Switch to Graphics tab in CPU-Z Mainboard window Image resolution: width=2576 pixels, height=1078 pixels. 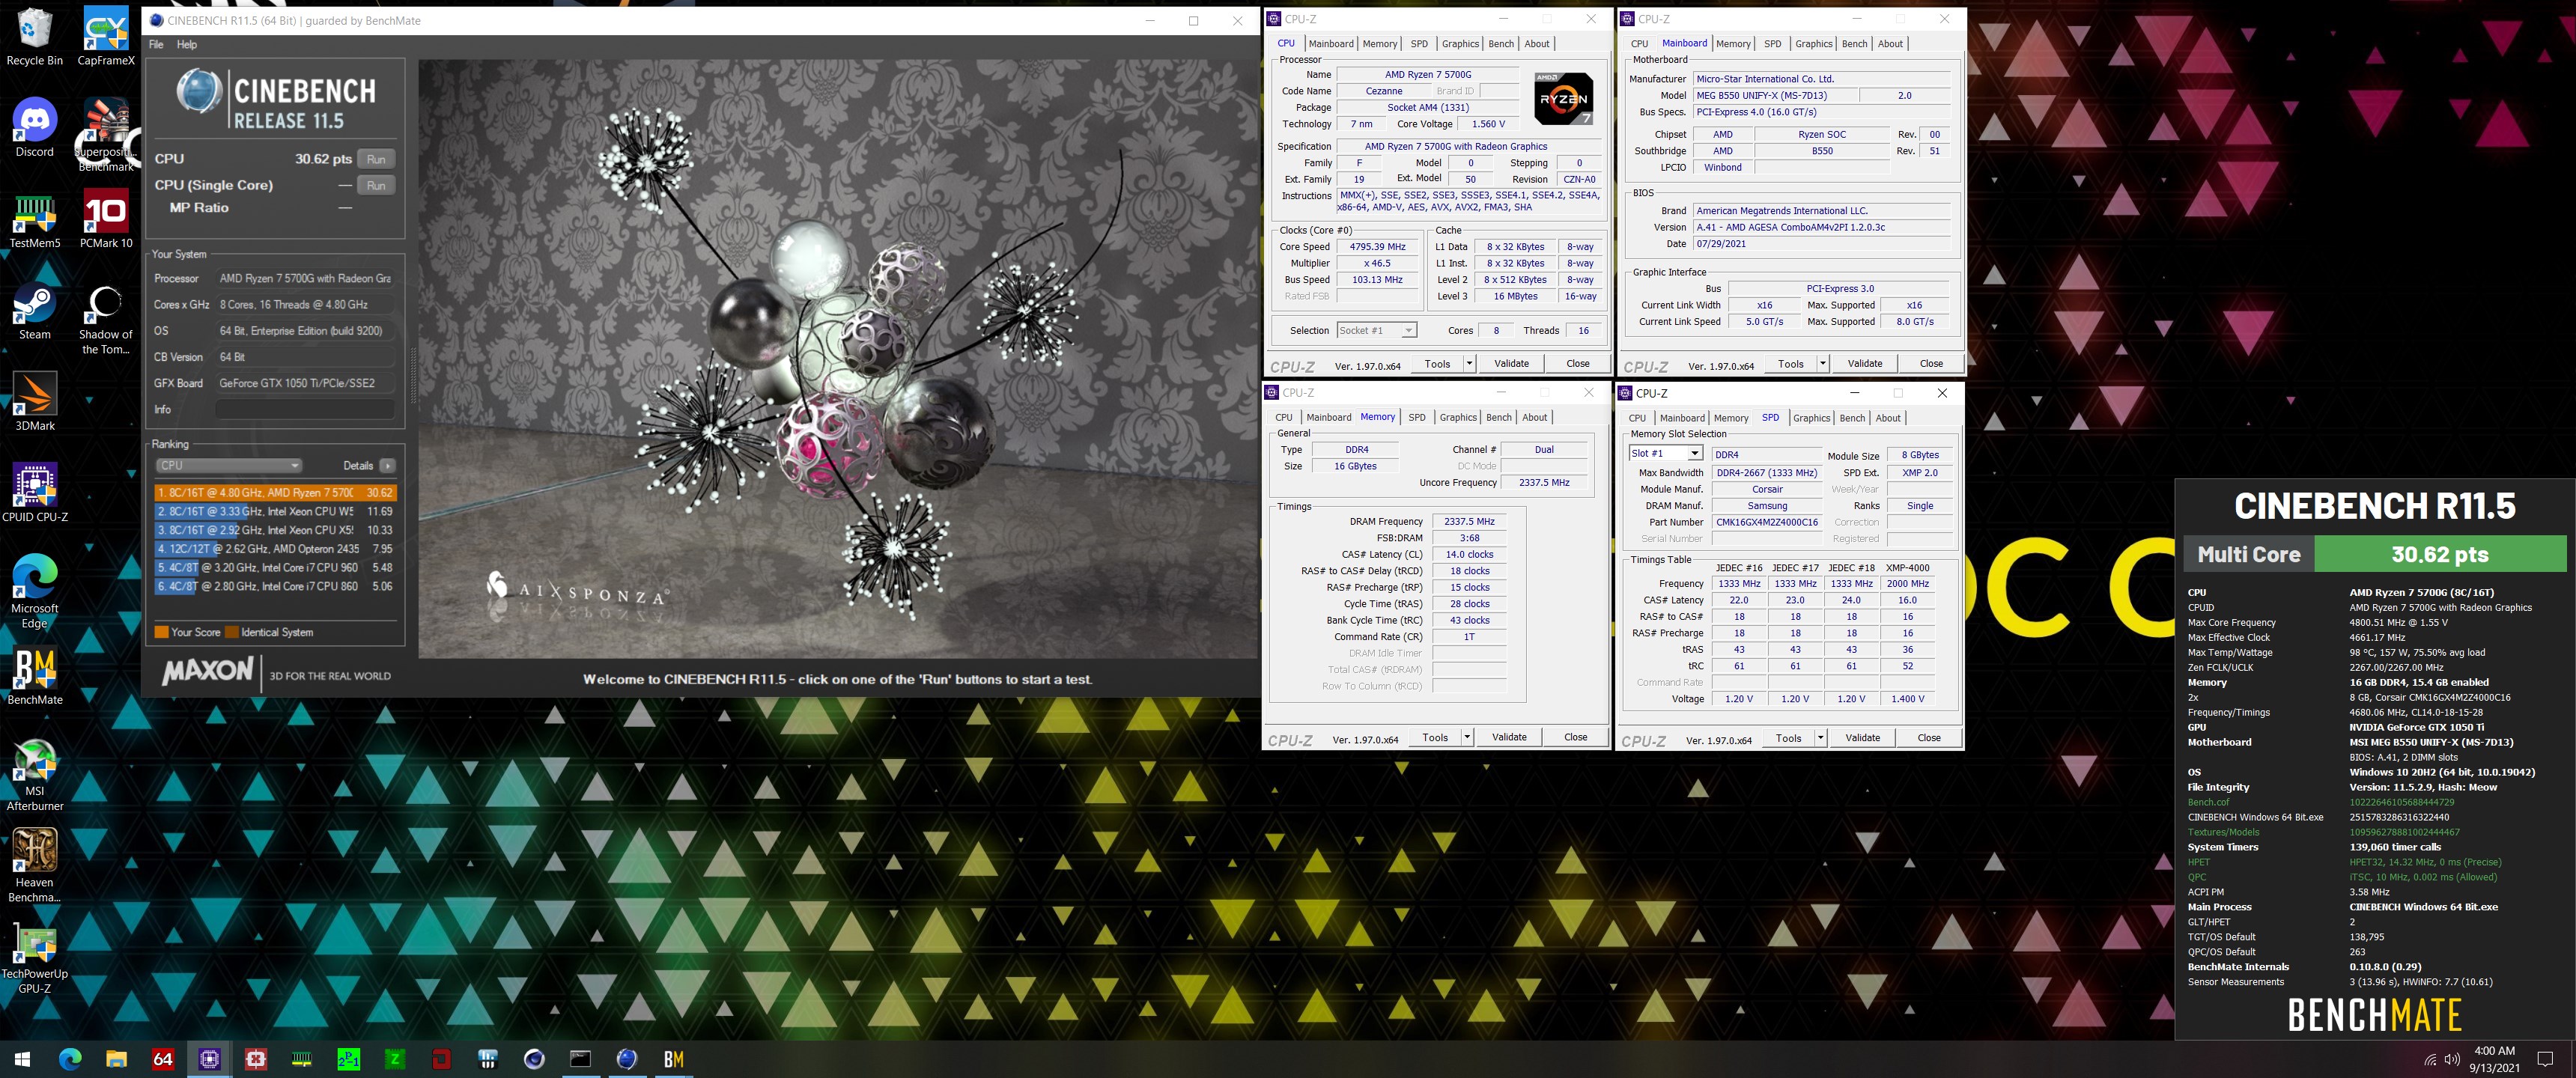pos(1813,44)
